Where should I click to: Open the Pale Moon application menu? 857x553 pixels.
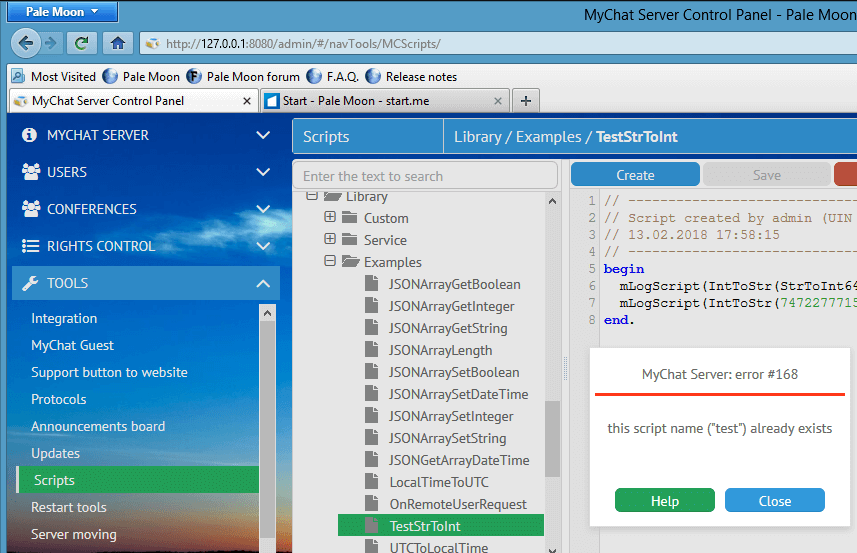click(x=62, y=11)
